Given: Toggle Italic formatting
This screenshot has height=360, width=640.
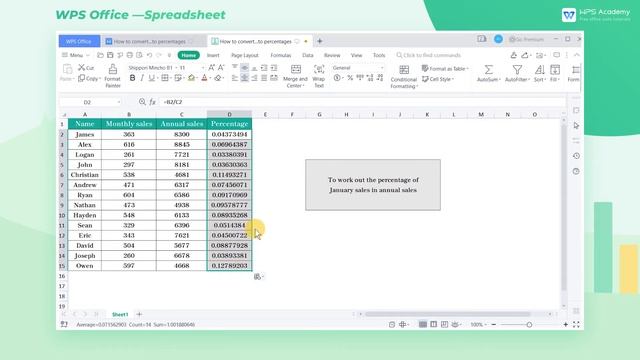Looking at the screenshot, I should (142, 78).
